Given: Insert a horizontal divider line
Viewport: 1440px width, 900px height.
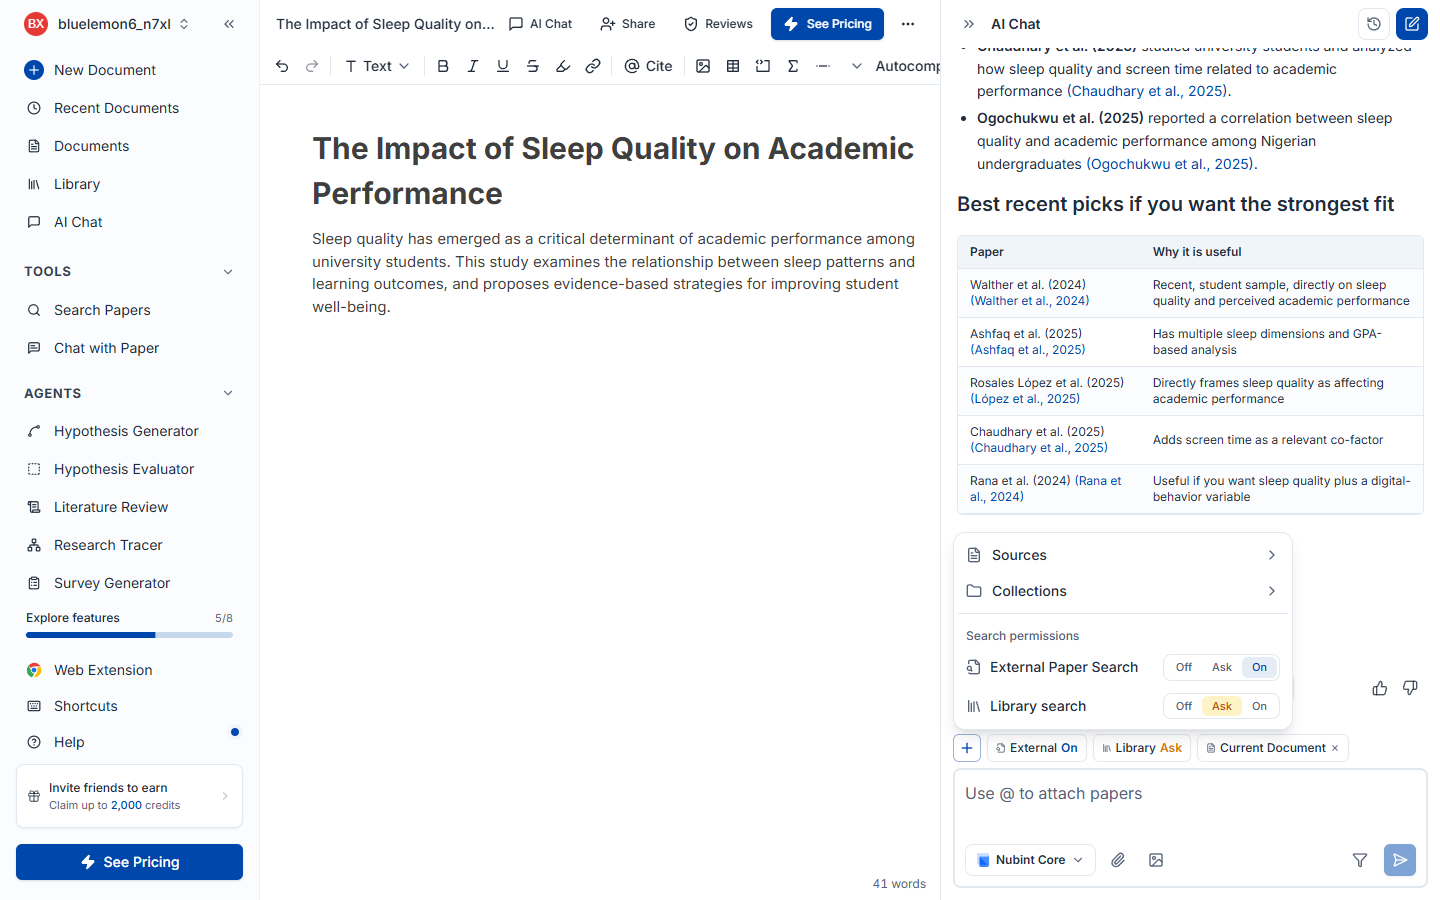Looking at the screenshot, I should (x=823, y=66).
